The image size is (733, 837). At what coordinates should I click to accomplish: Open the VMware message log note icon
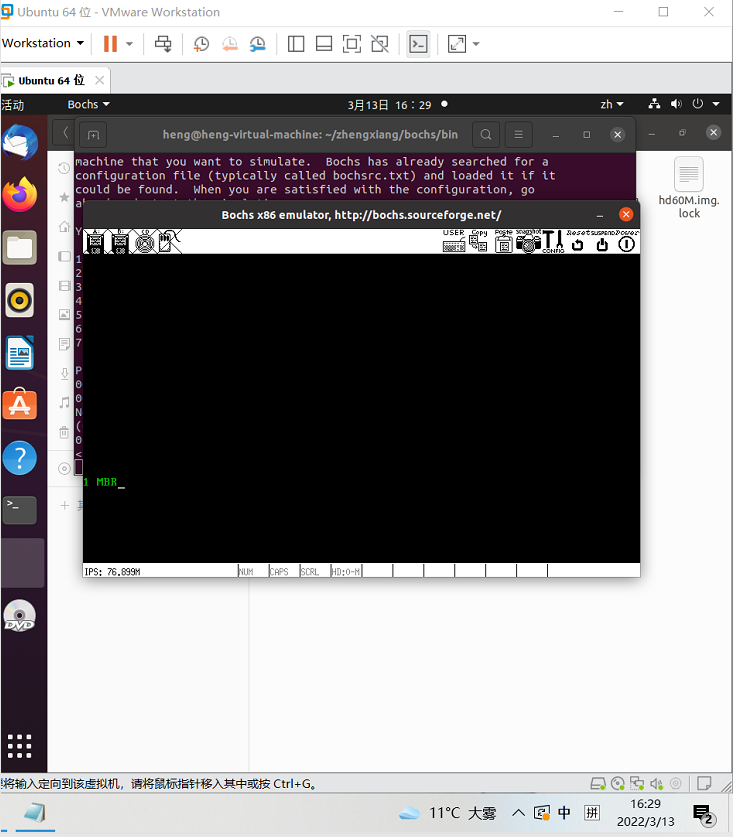click(x=705, y=783)
